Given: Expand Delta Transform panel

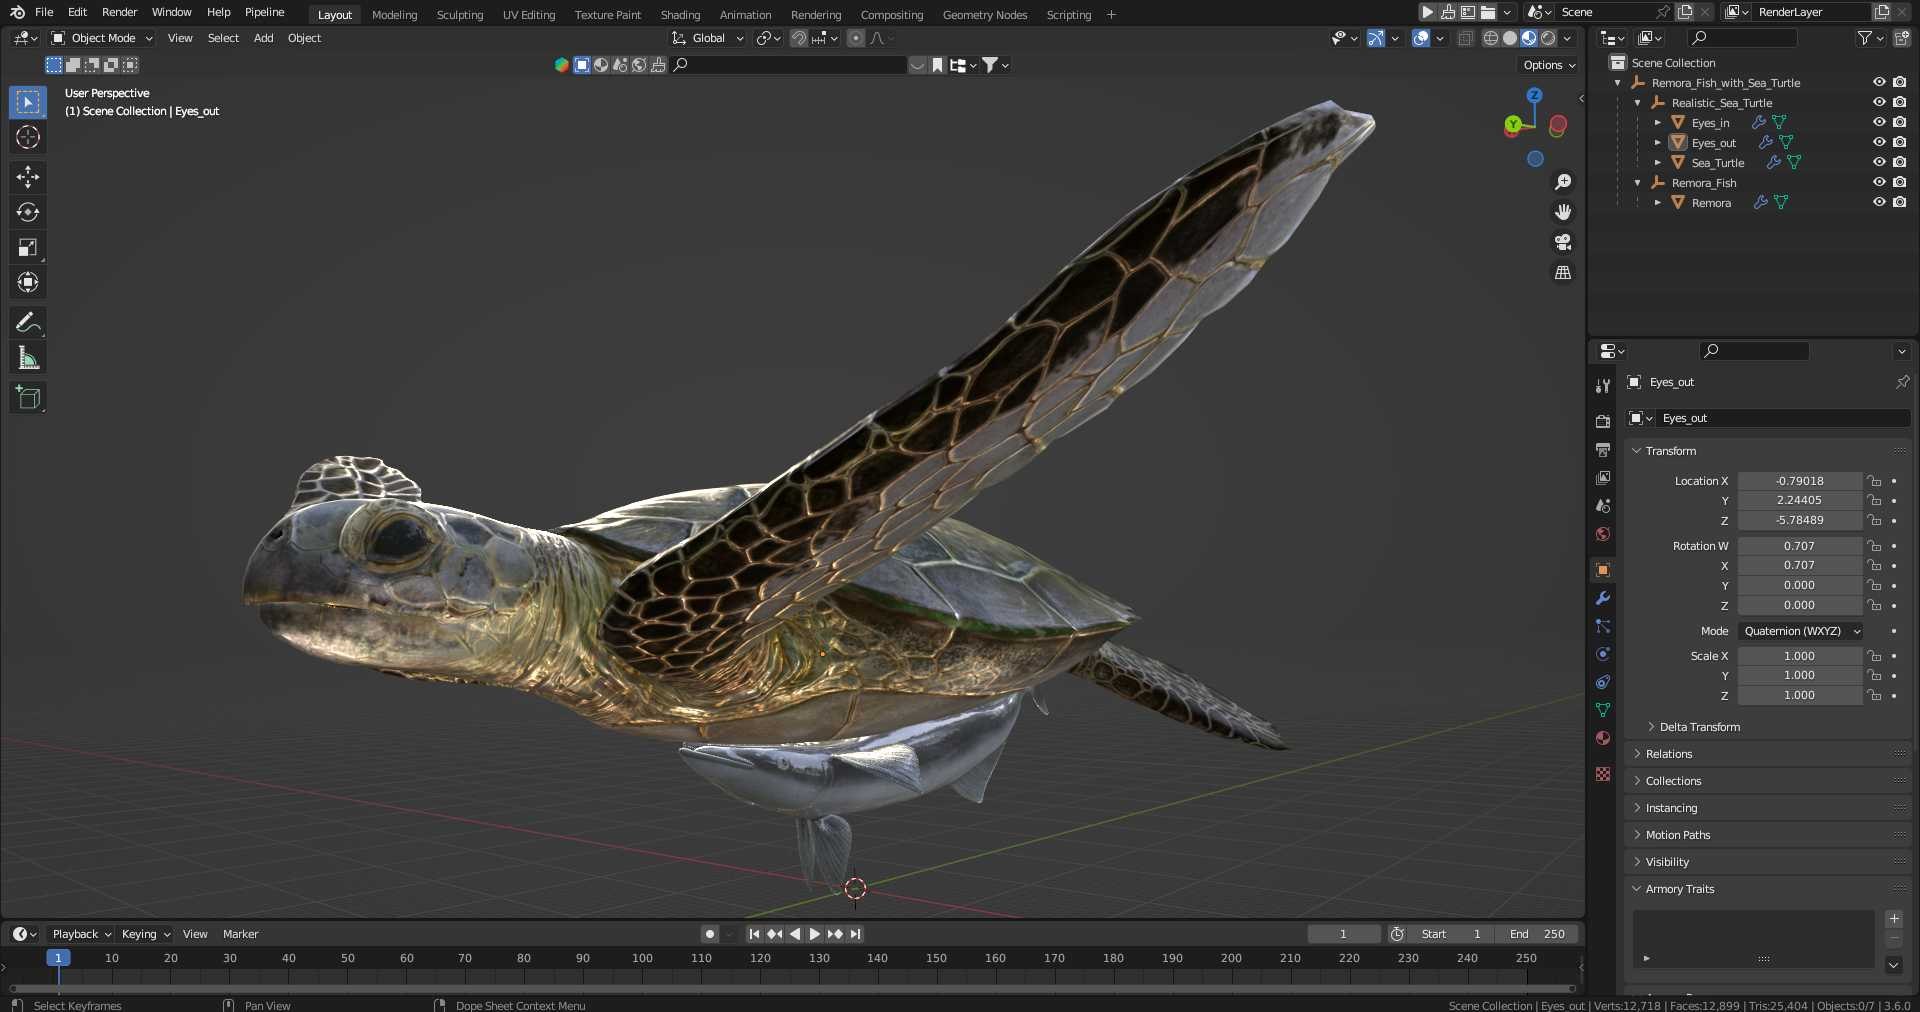Looking at the screenshot, I should point(1699,727).
